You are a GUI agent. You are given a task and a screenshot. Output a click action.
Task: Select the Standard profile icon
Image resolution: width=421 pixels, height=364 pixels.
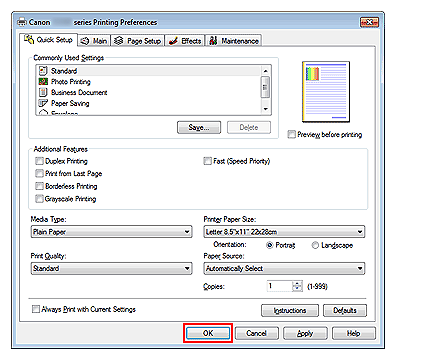pyautogui.click(x=43, y=71)
